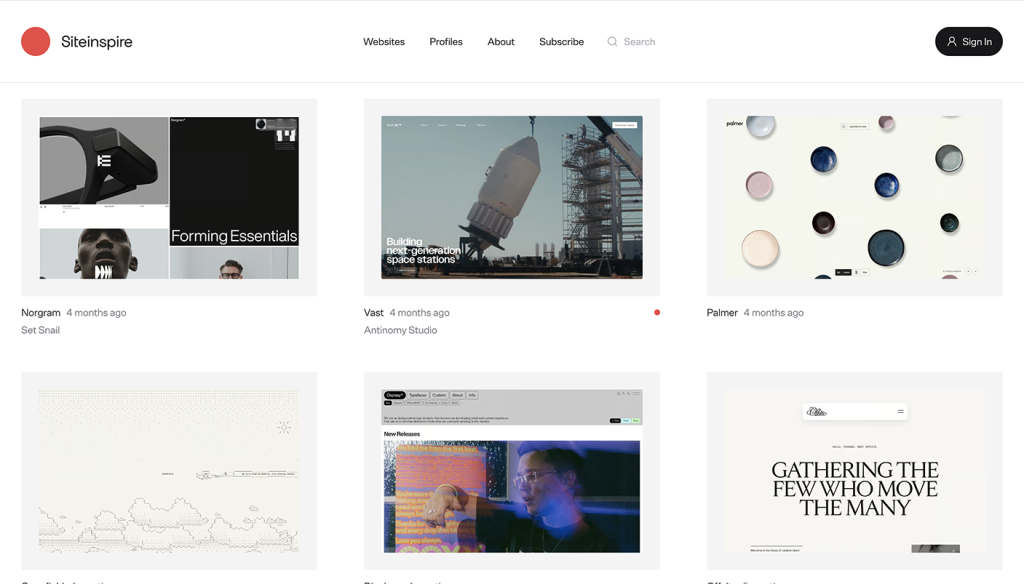The height and width of the screenshot is (584, 1024).
Task: Go to the Profiles page
Action: [446, 42]
